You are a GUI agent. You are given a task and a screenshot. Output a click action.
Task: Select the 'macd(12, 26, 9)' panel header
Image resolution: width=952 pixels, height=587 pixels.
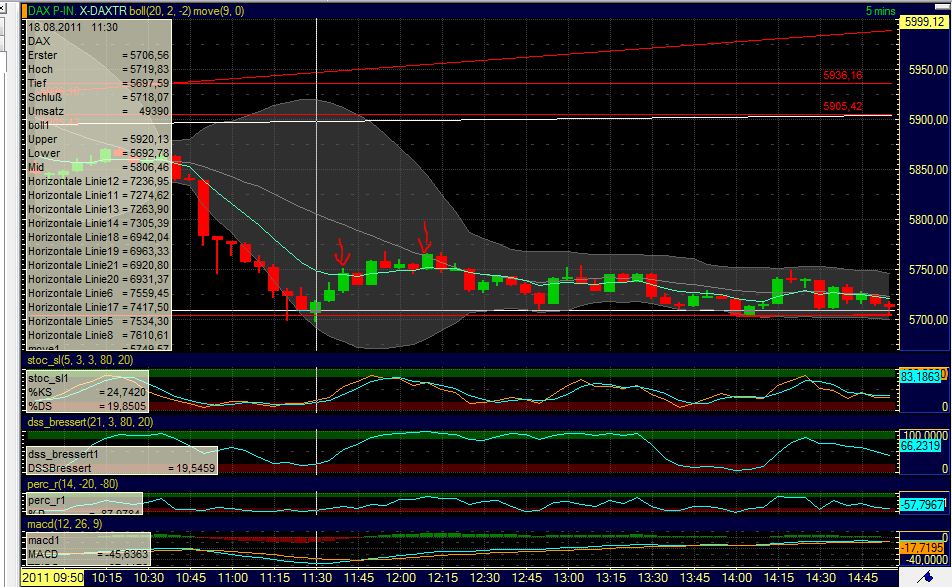(x=64, y=523)
